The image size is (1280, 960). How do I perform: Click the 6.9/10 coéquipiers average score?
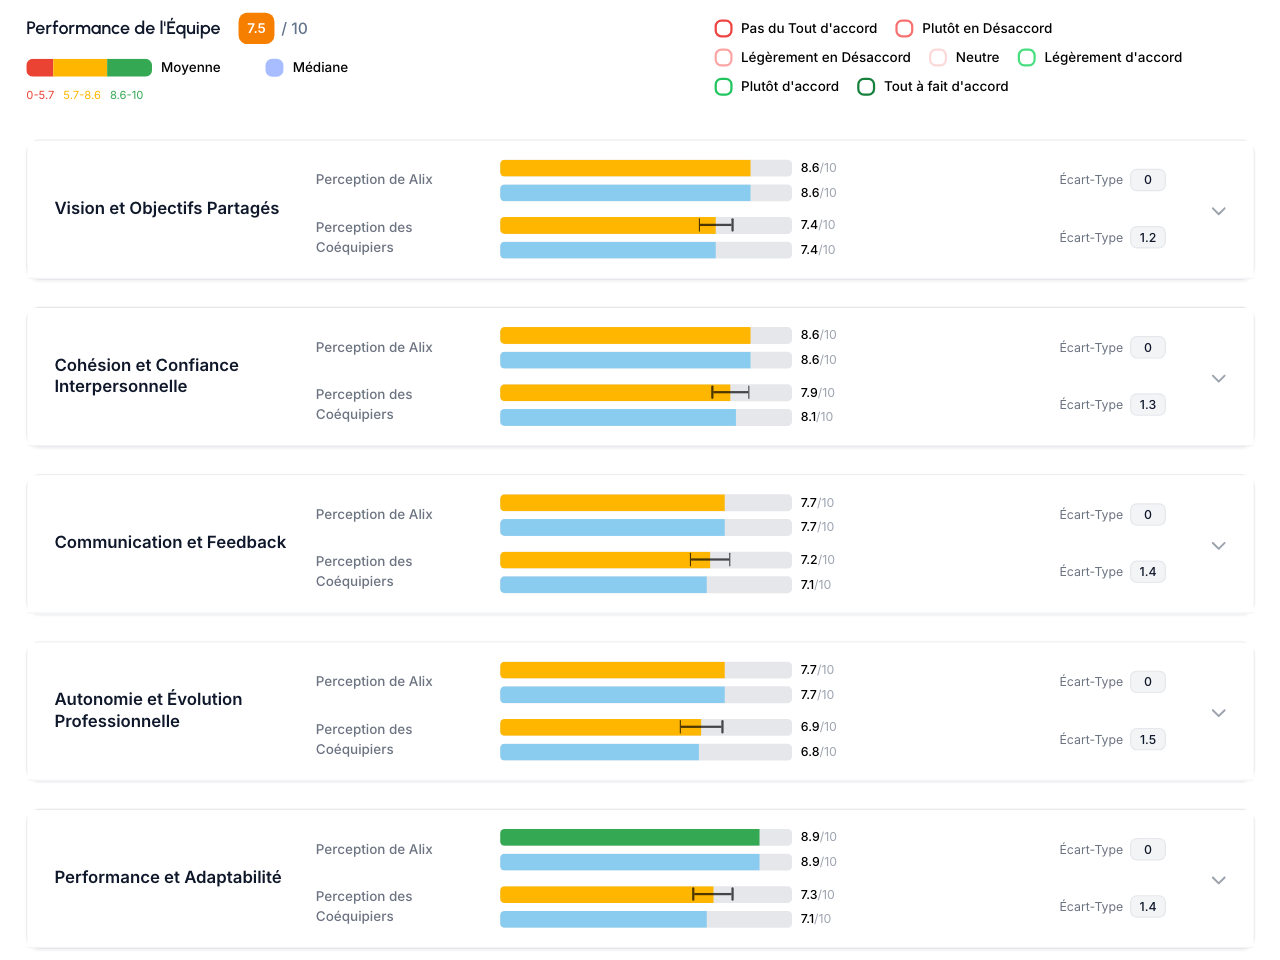point(818,727)
